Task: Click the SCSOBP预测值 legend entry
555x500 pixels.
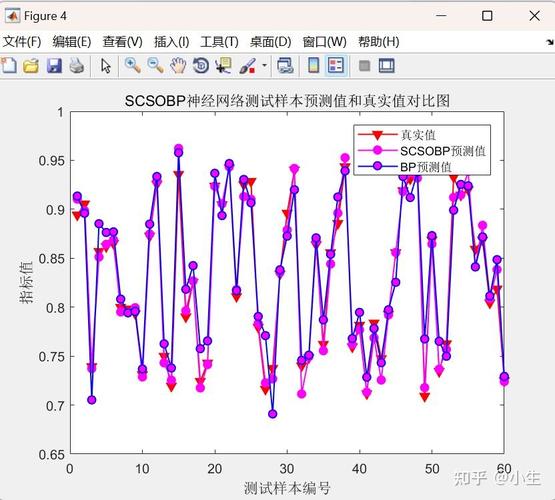Action: pyautogui.click(x=442, y=151)
